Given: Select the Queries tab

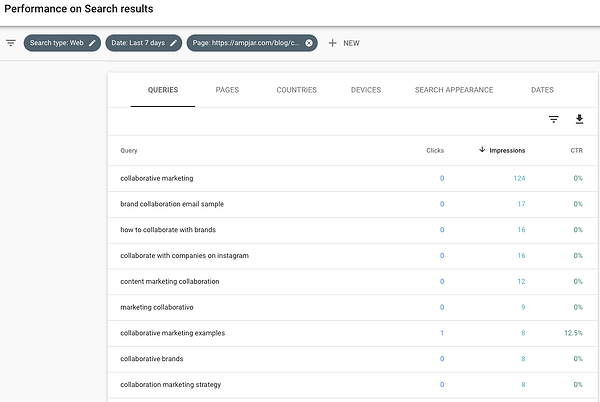Looking at the screenshot, I should 162,90.
